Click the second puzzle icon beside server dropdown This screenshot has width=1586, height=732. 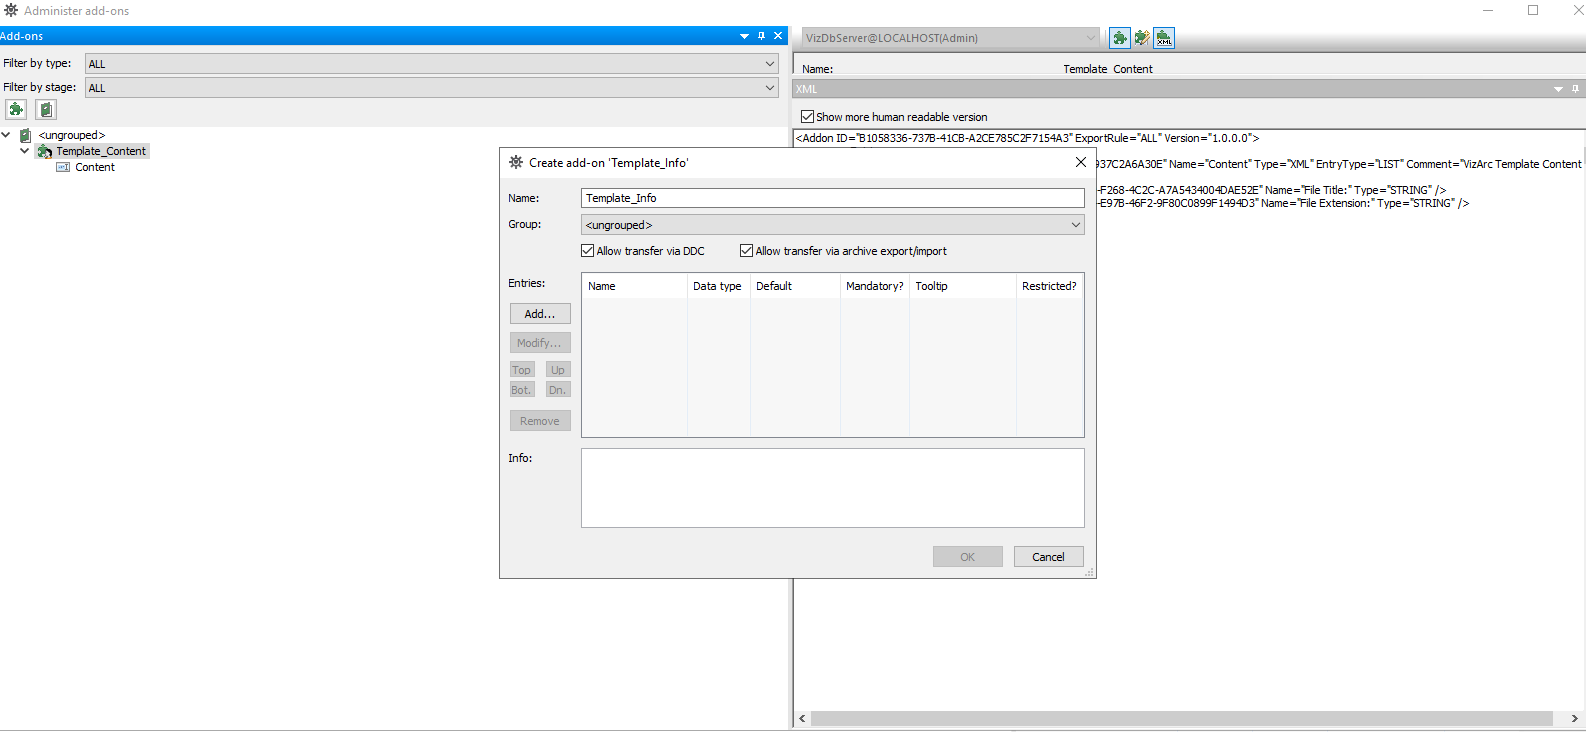(x=1142, y=38)
